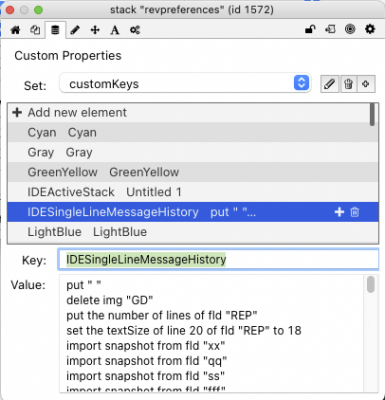Open the Basic properties home tab
Screen dimensions: 385x400
[x=15, y=30]
